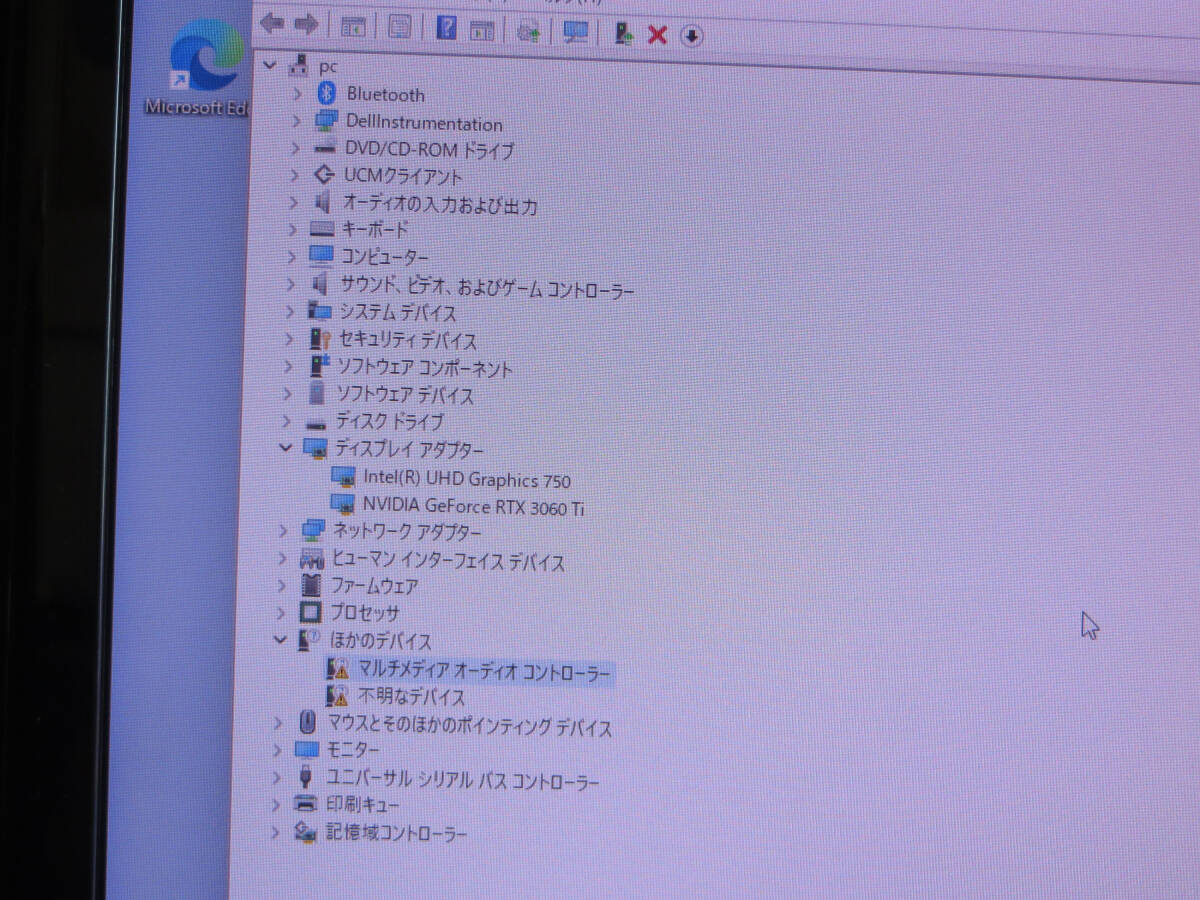Viewport: 1200px width, 900px height.
Task: Select the 印刷キュー label
Action: (363, 804)
